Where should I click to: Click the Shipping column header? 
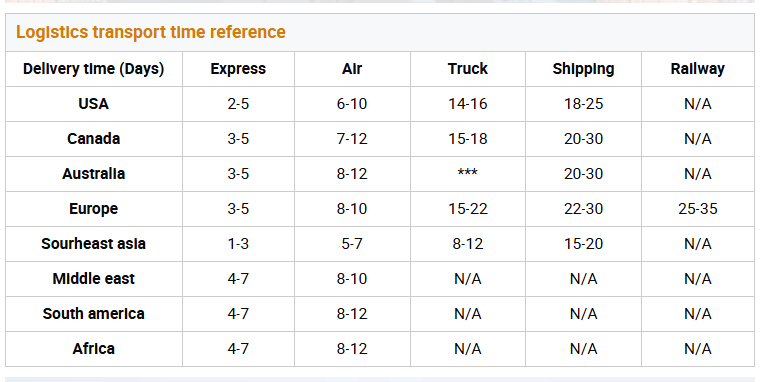point(583,69)
